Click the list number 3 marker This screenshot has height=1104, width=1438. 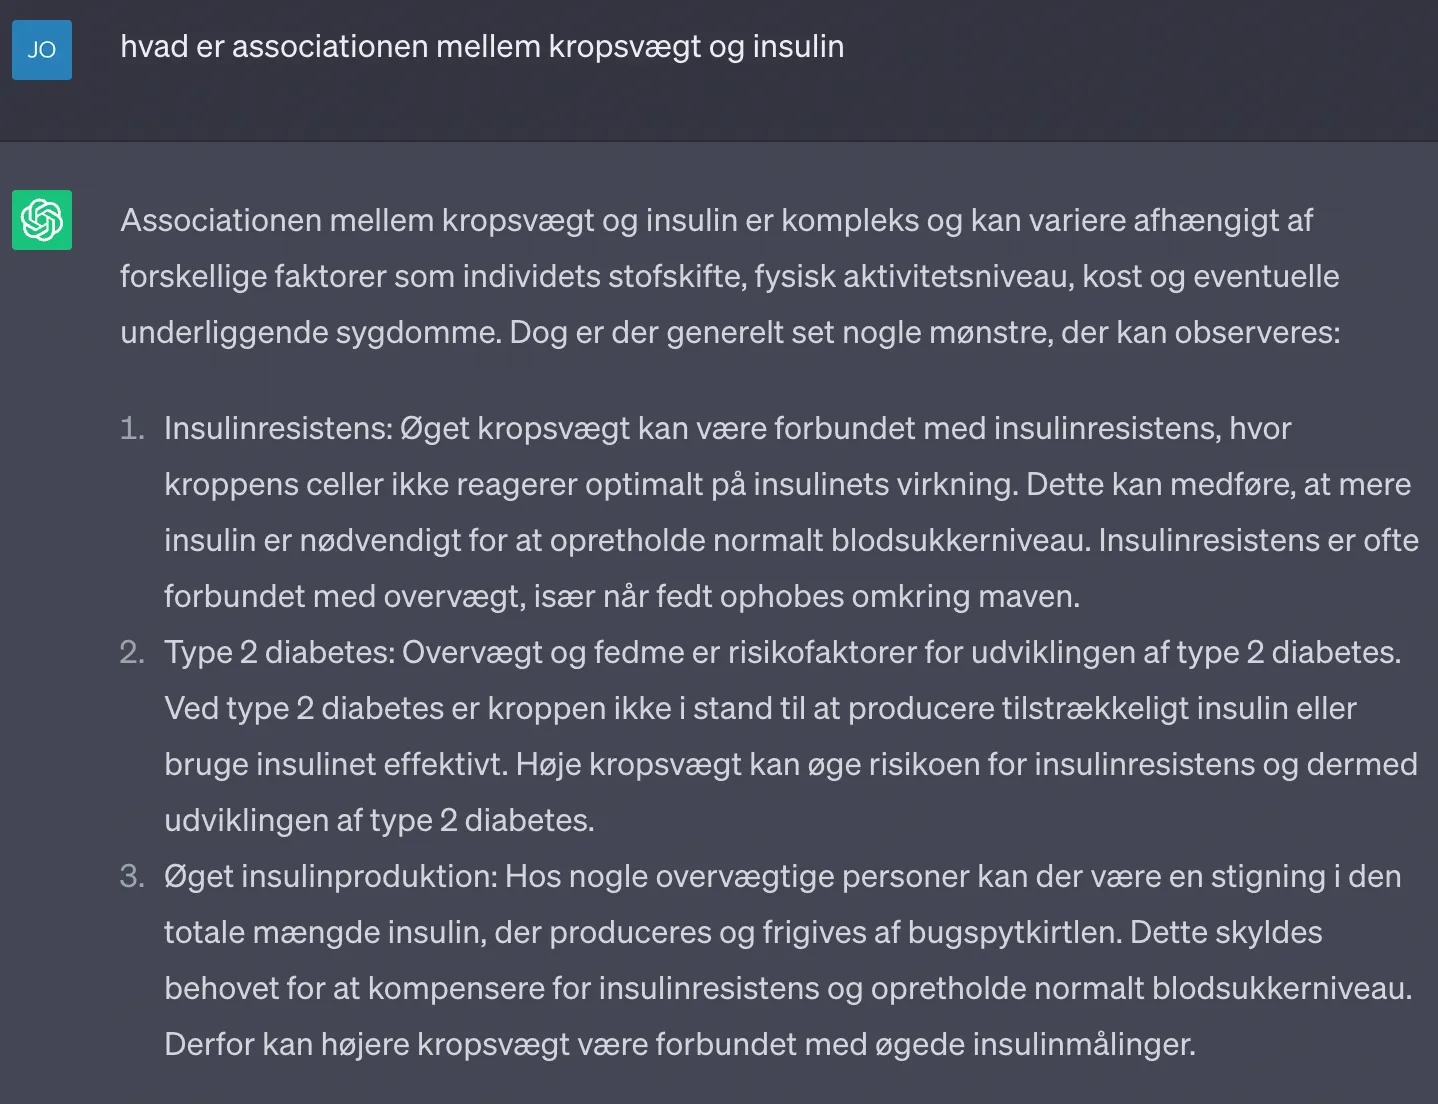(132, 876)
